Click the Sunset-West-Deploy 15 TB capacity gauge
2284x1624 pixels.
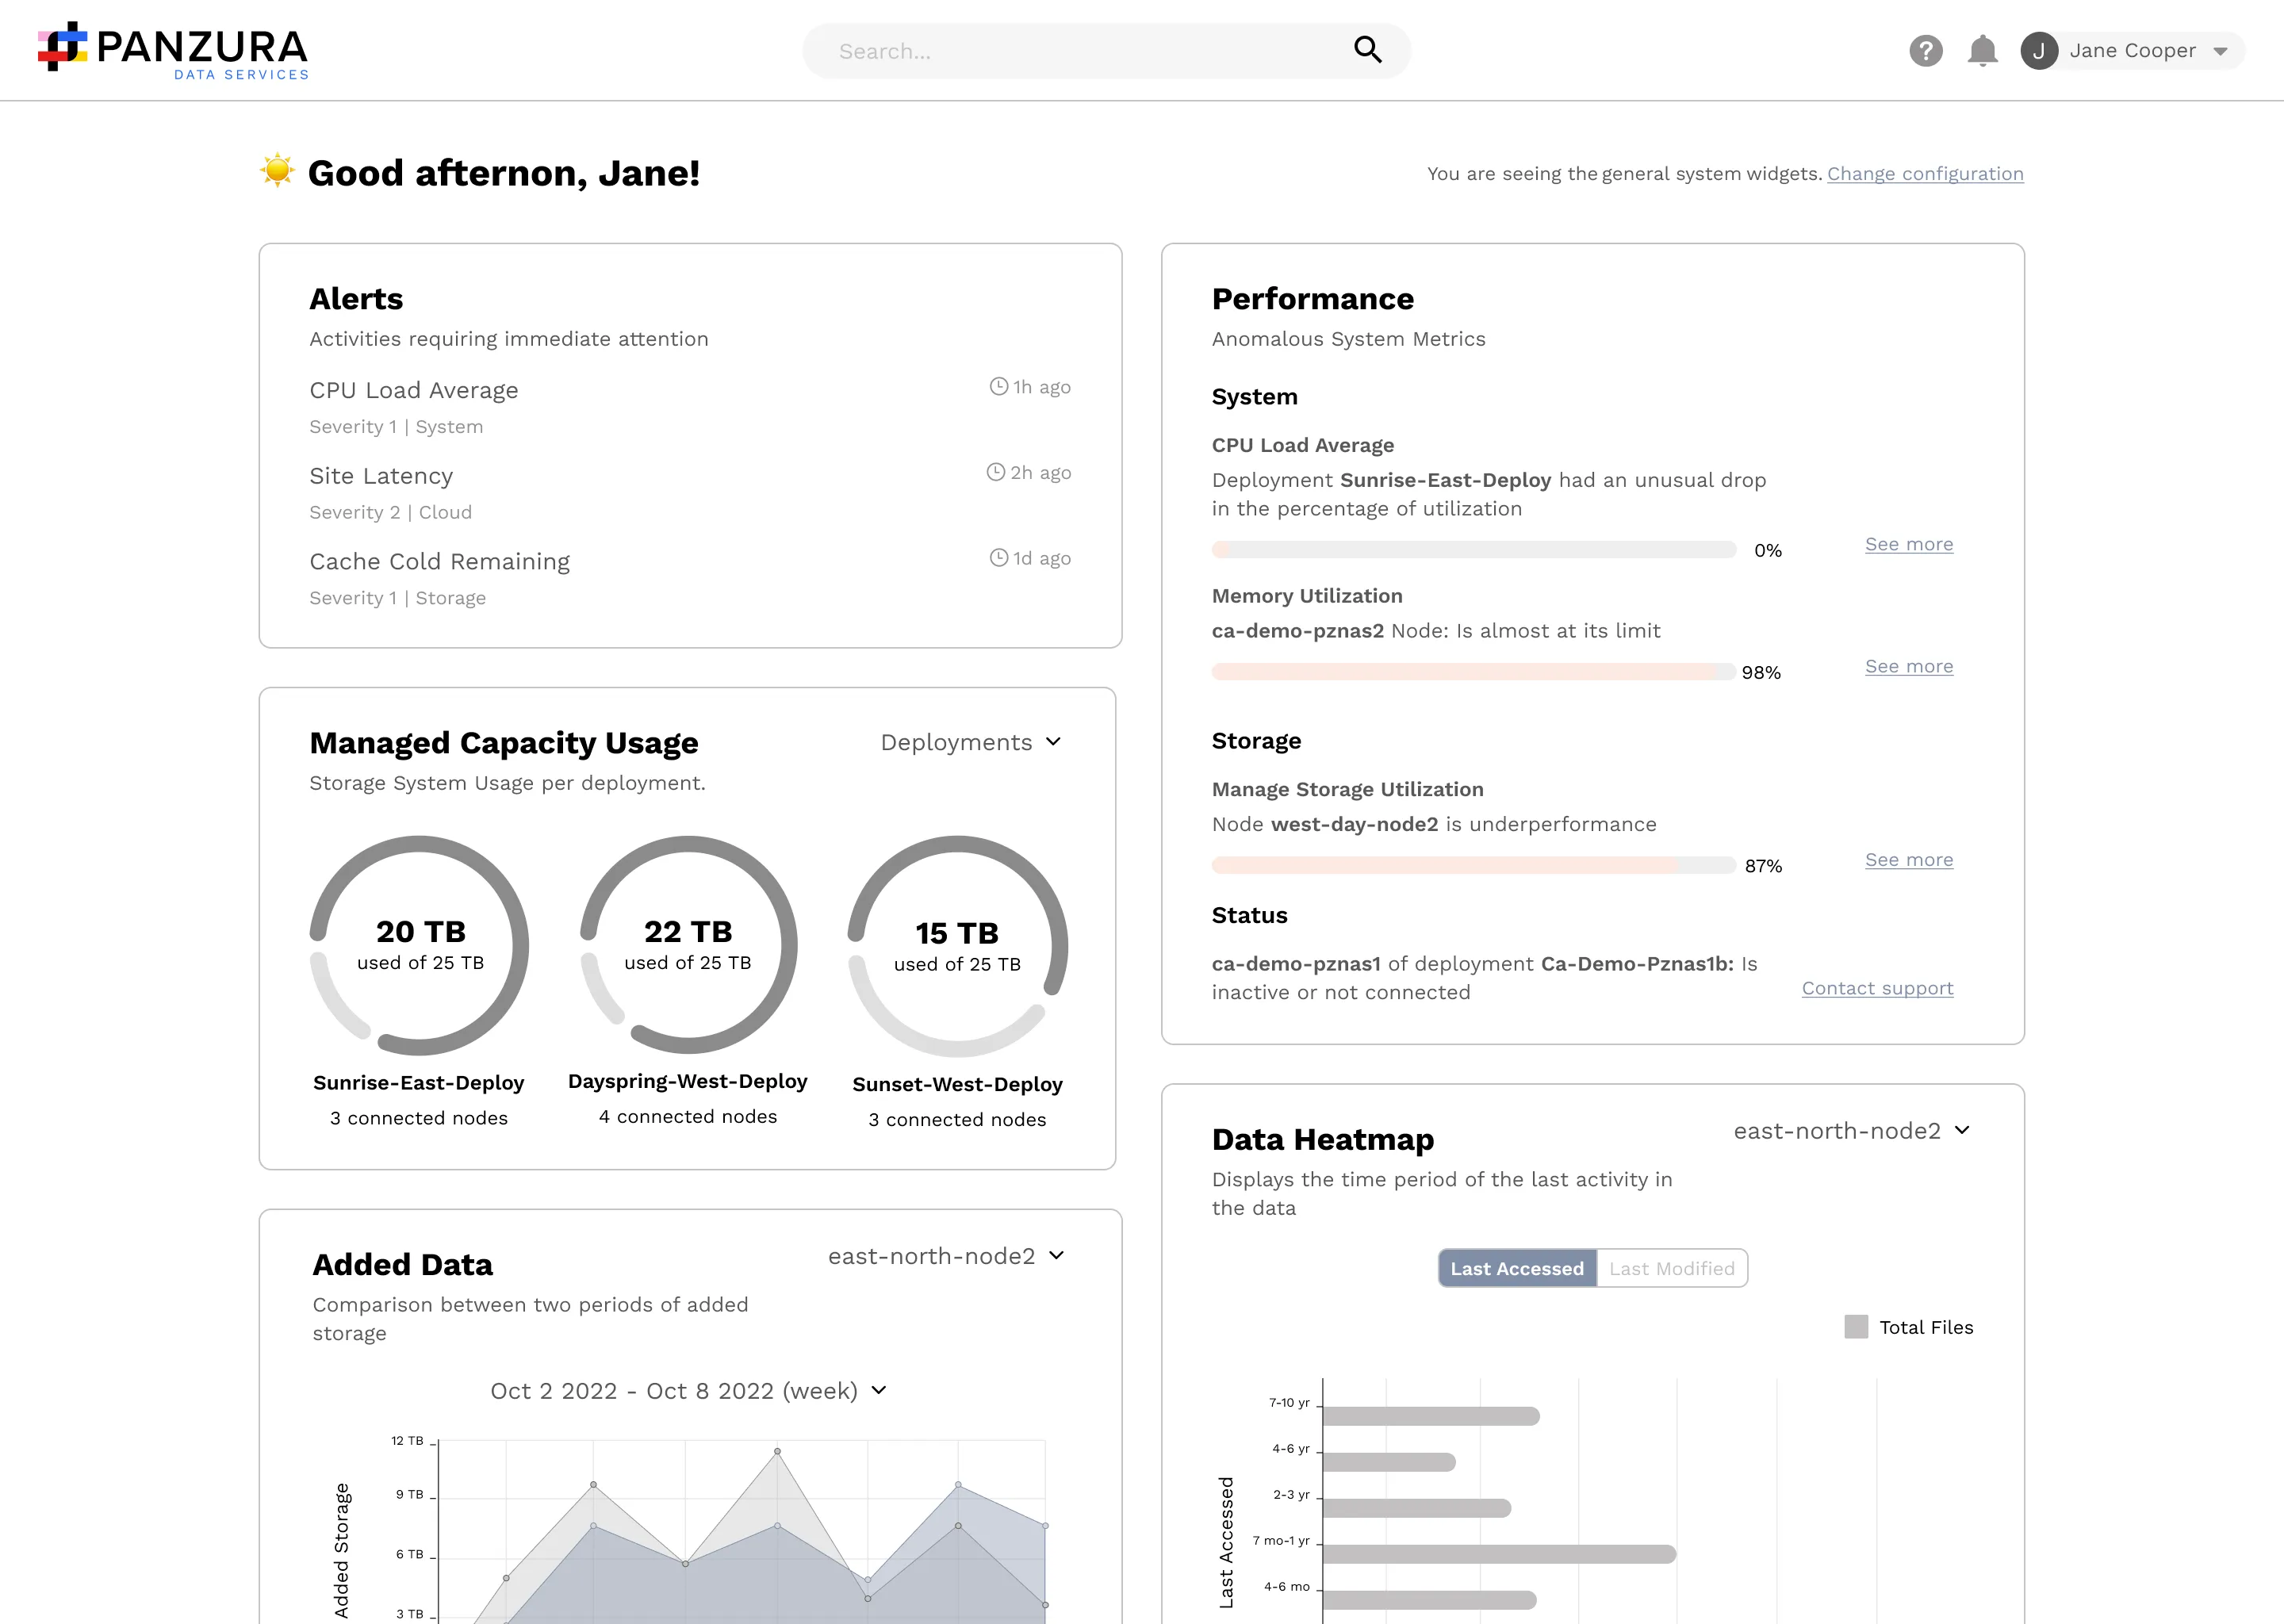(957, 946)
